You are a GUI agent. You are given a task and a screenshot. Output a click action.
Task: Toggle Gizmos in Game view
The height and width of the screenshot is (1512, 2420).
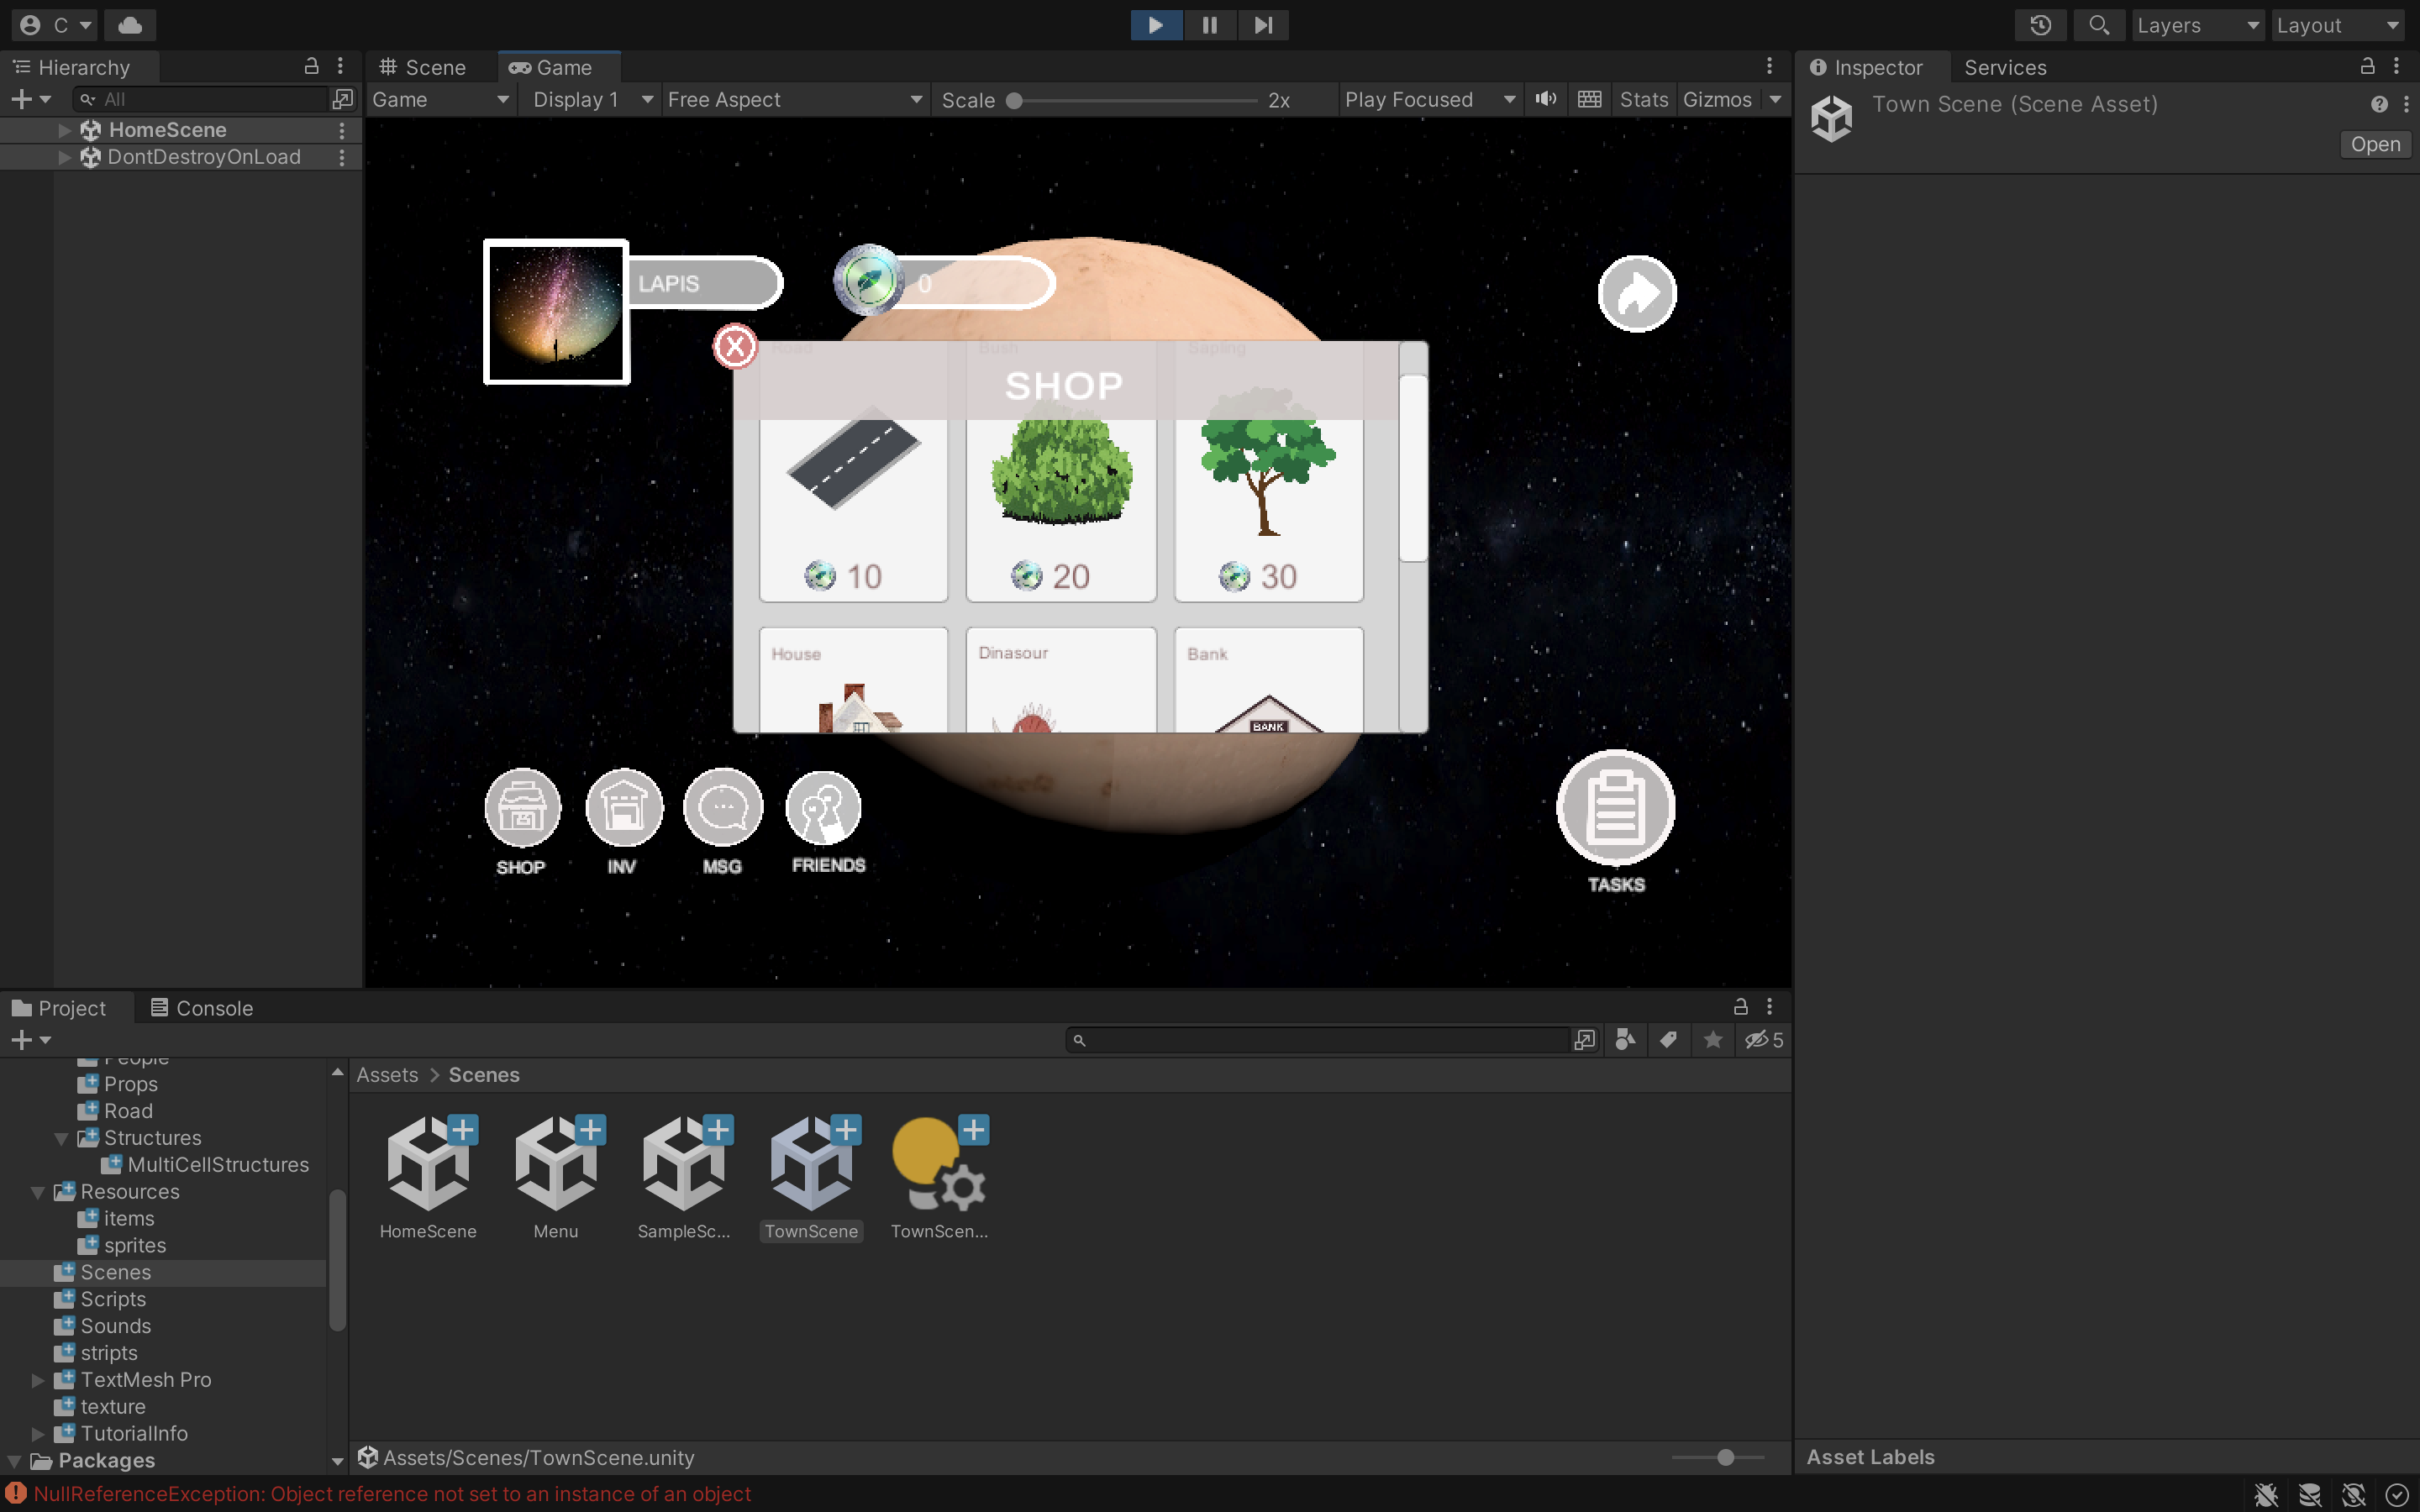click(1717, 99)
